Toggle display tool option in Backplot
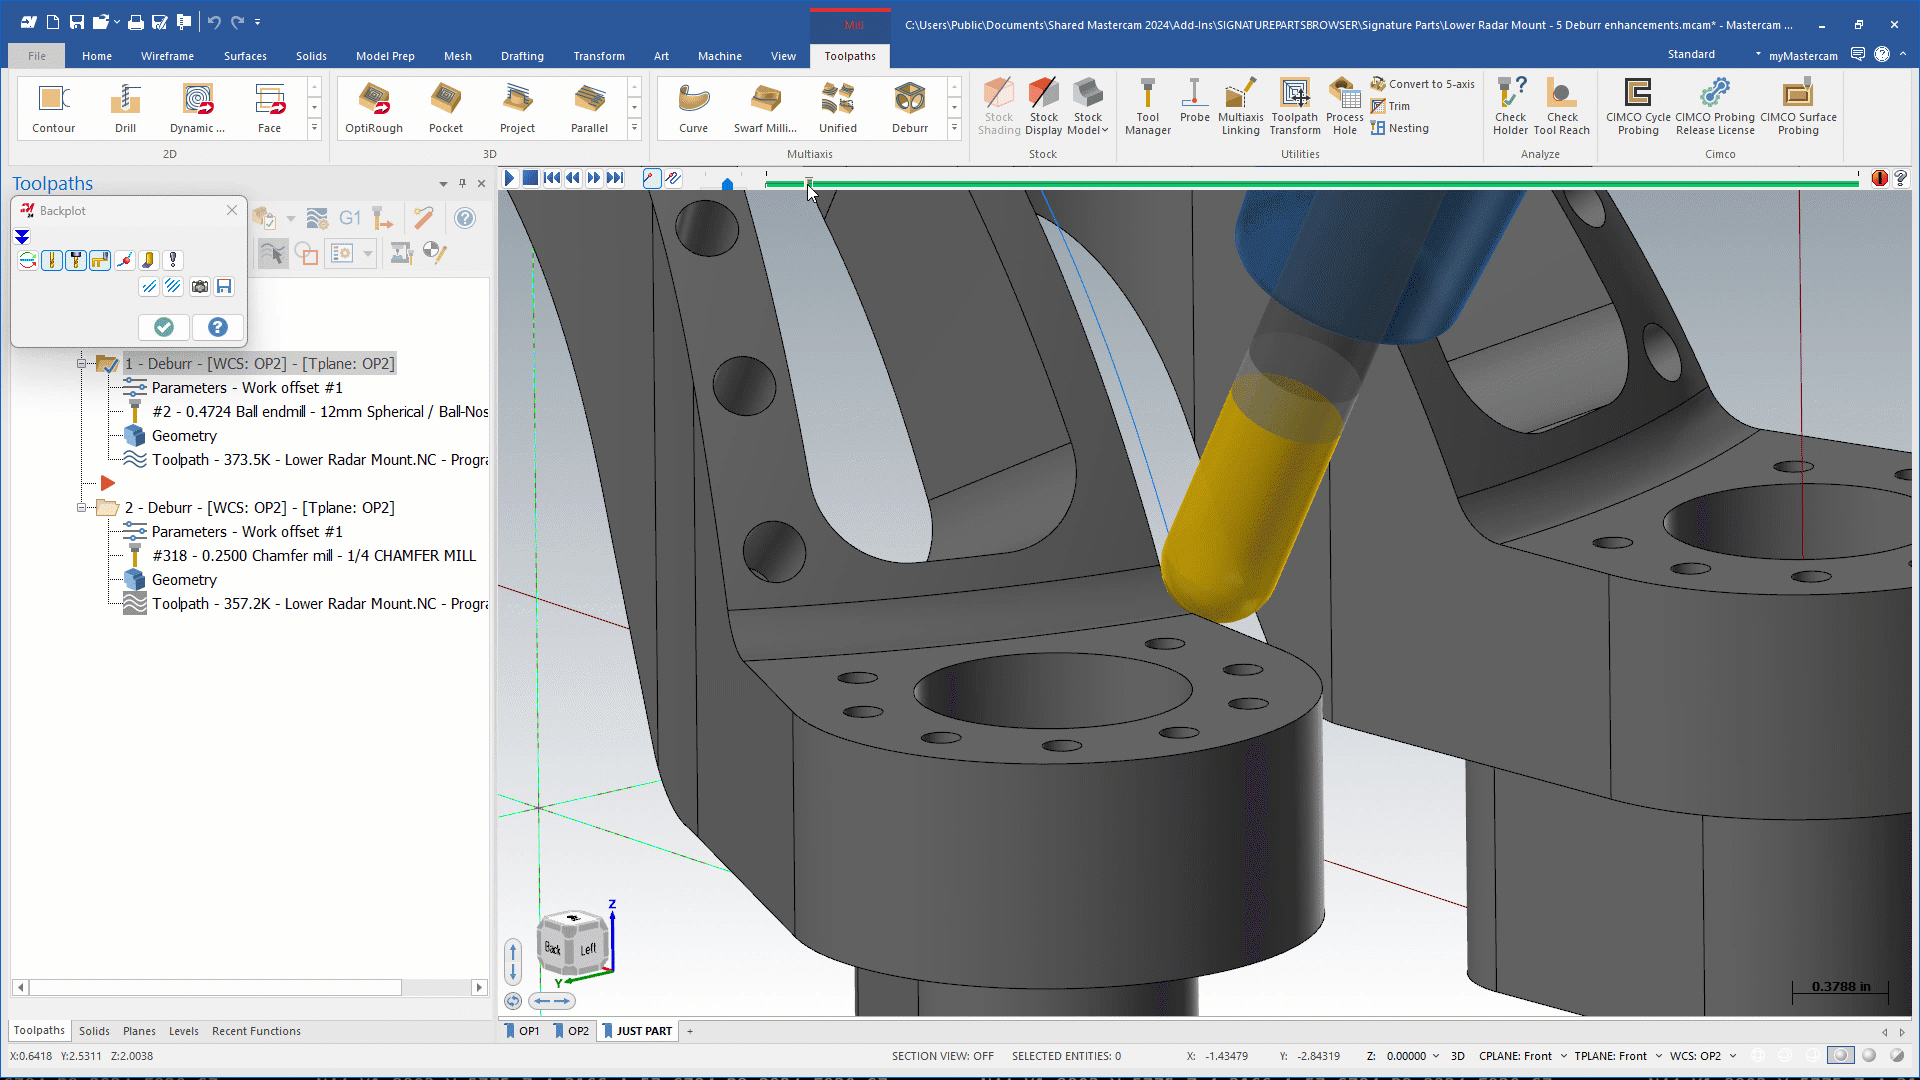1920x1080 pixels. tap(52, 260)
